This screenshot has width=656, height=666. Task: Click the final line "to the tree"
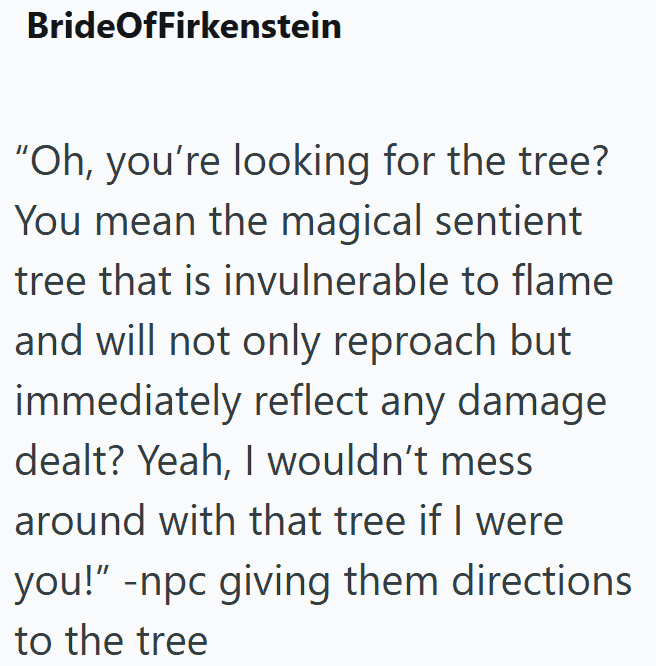[111, 641]
